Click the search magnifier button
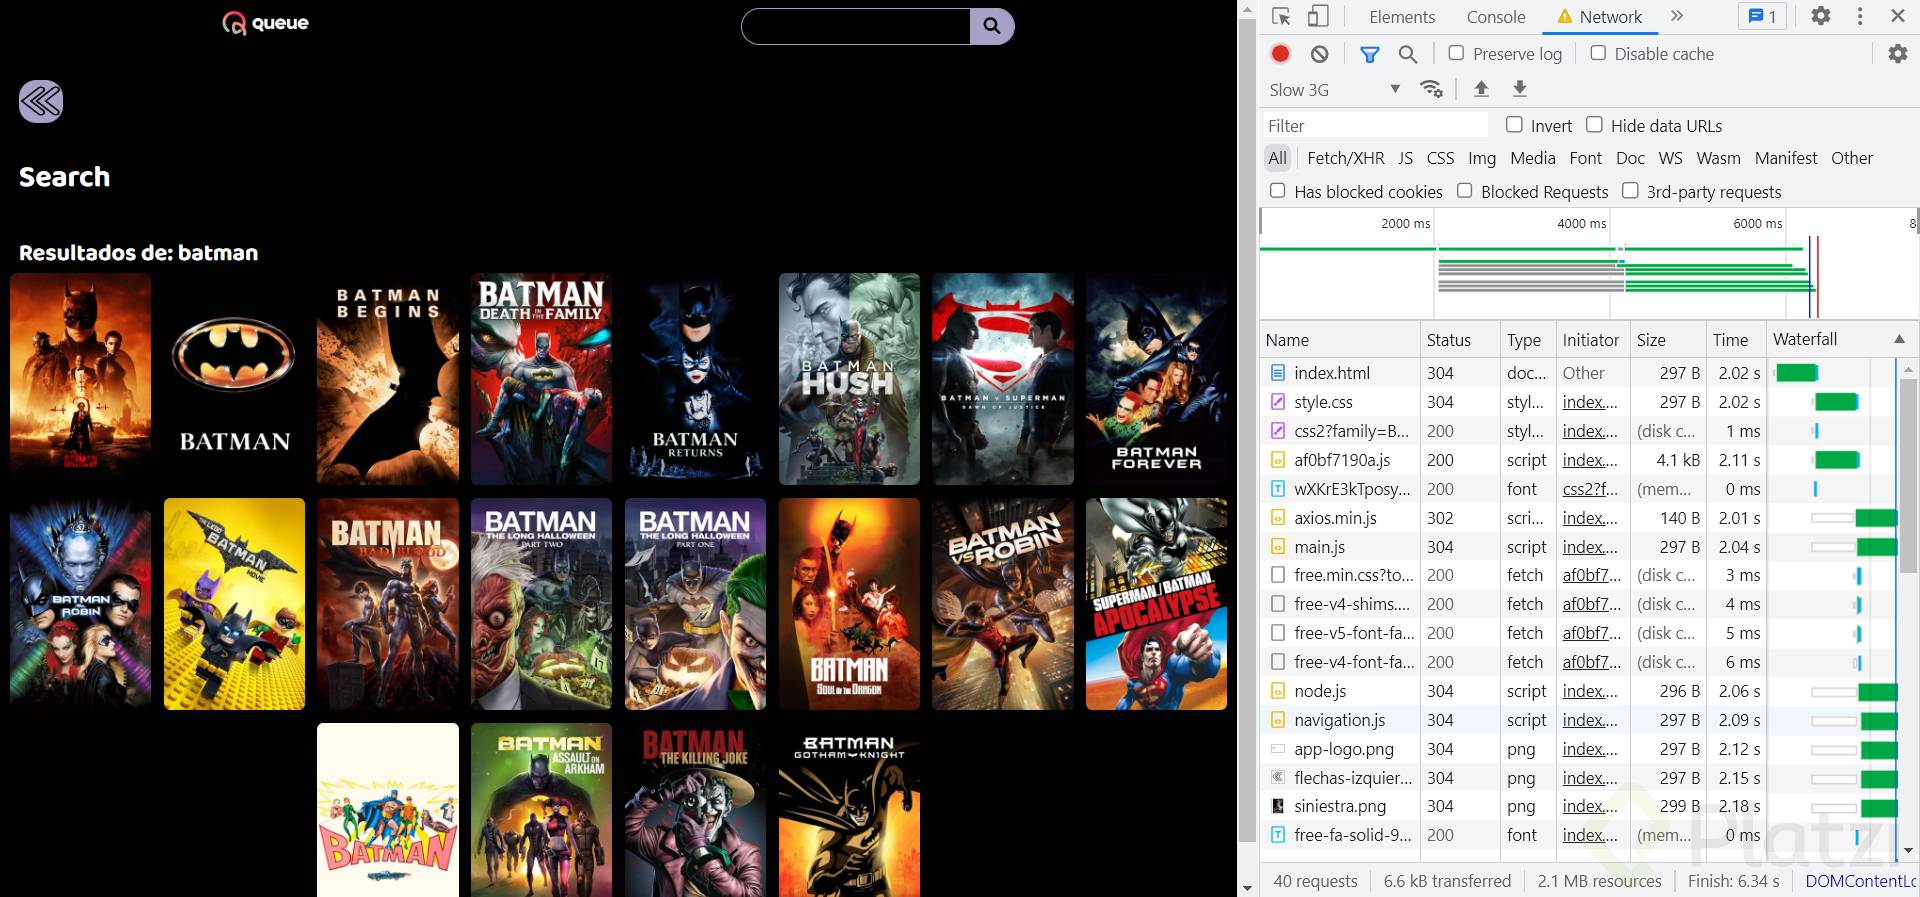This screenshot has width=1920, height=897. point(992,26)
